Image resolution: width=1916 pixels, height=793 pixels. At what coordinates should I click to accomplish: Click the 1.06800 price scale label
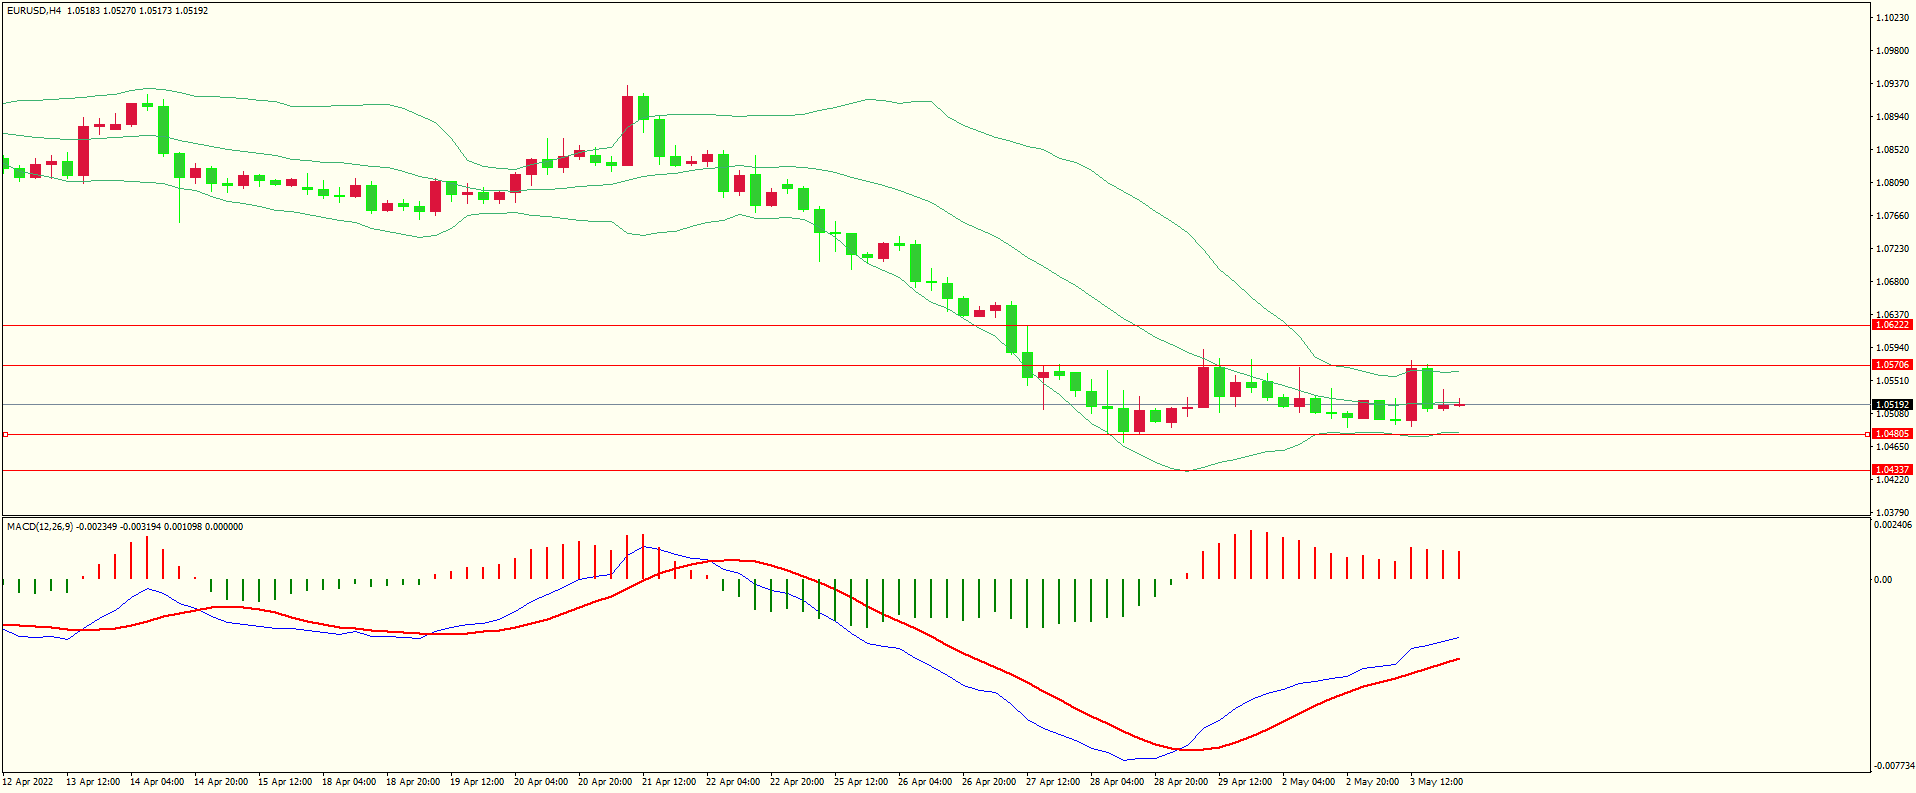tap(1893, 282)
